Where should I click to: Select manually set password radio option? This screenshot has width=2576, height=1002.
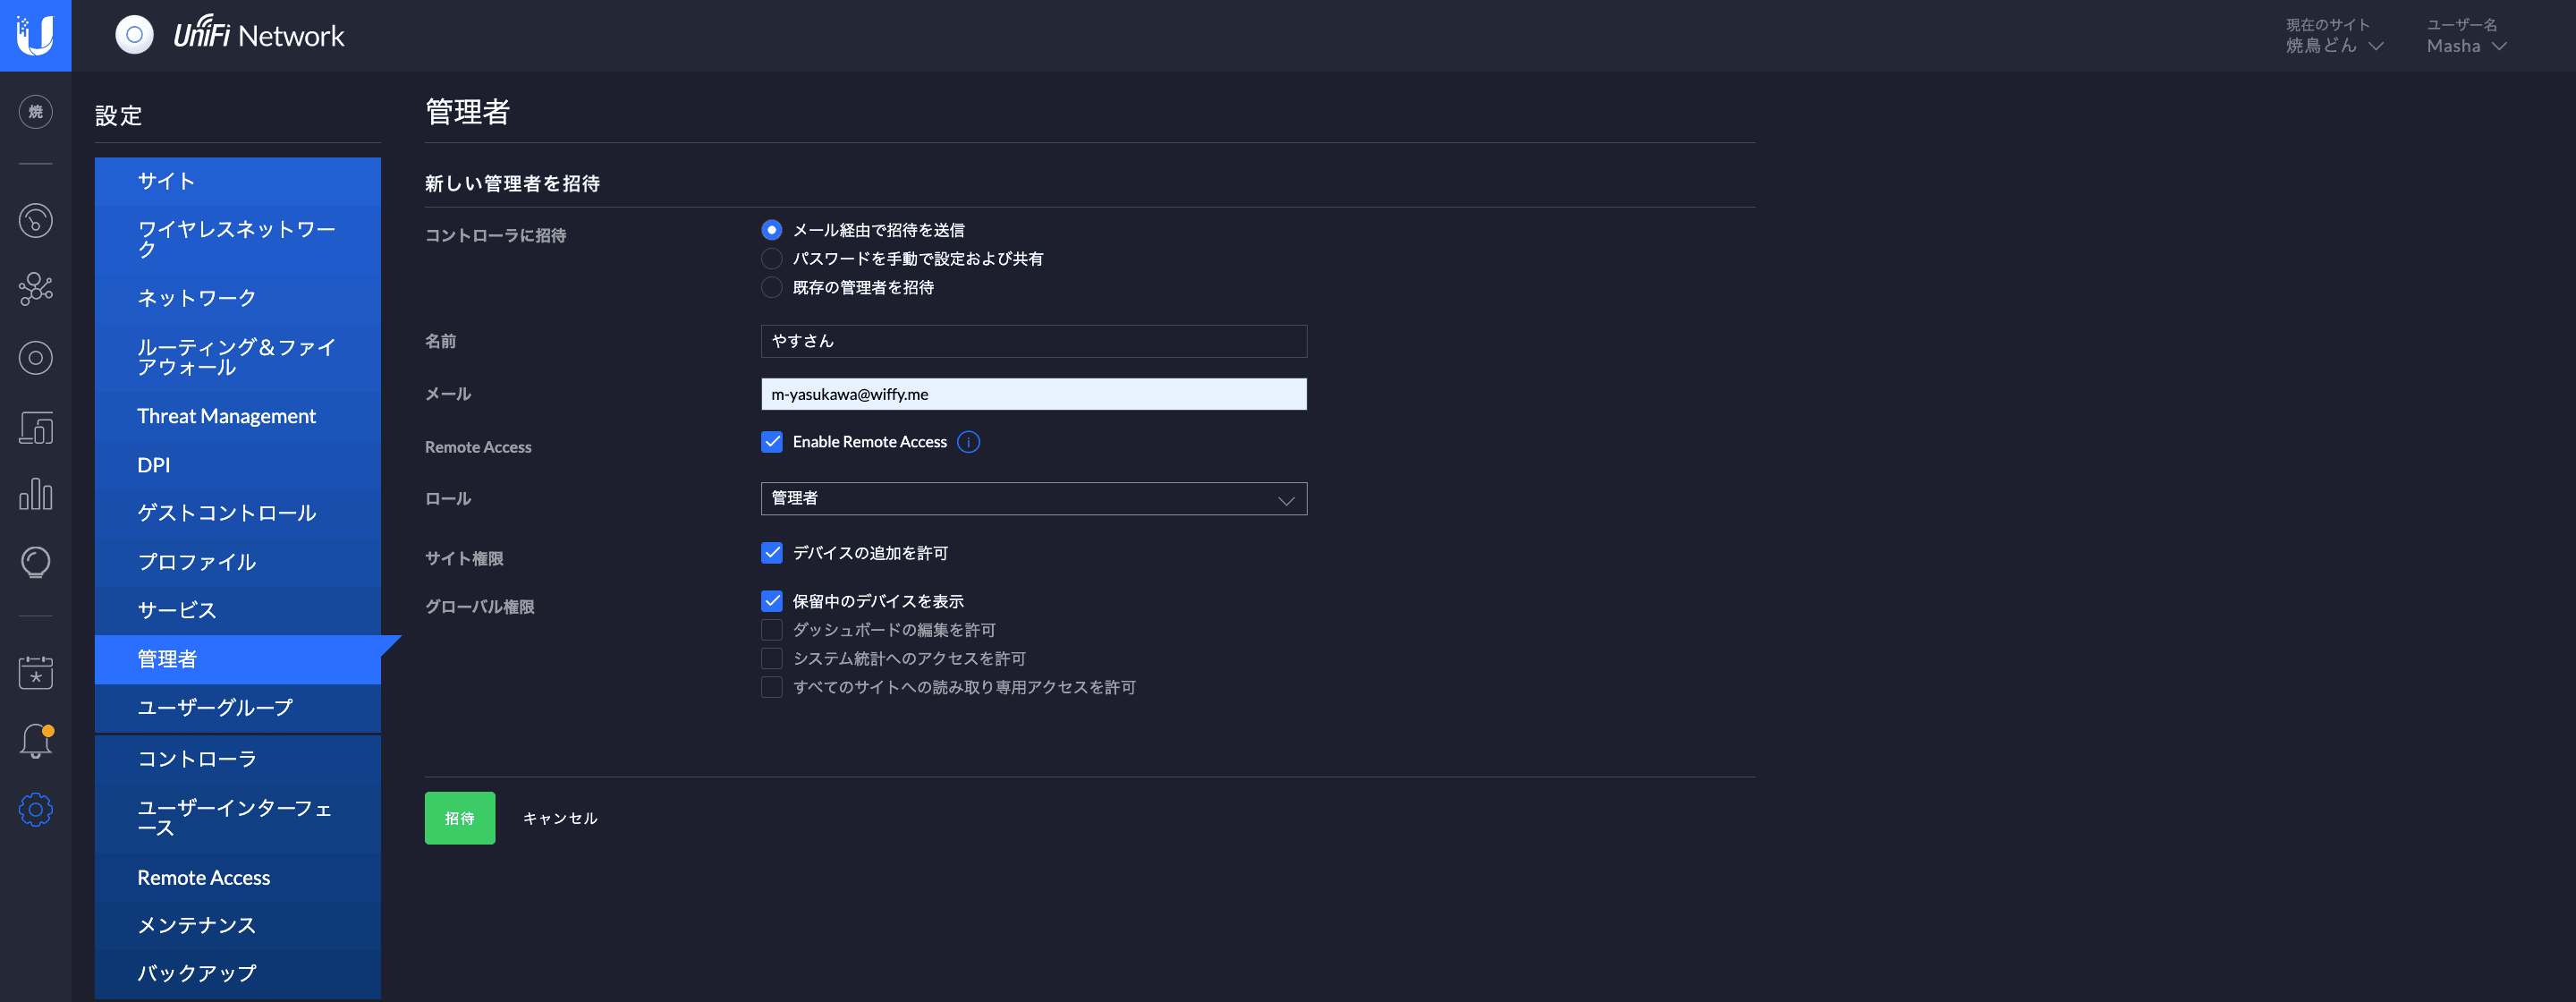click(x=772, y=259)
